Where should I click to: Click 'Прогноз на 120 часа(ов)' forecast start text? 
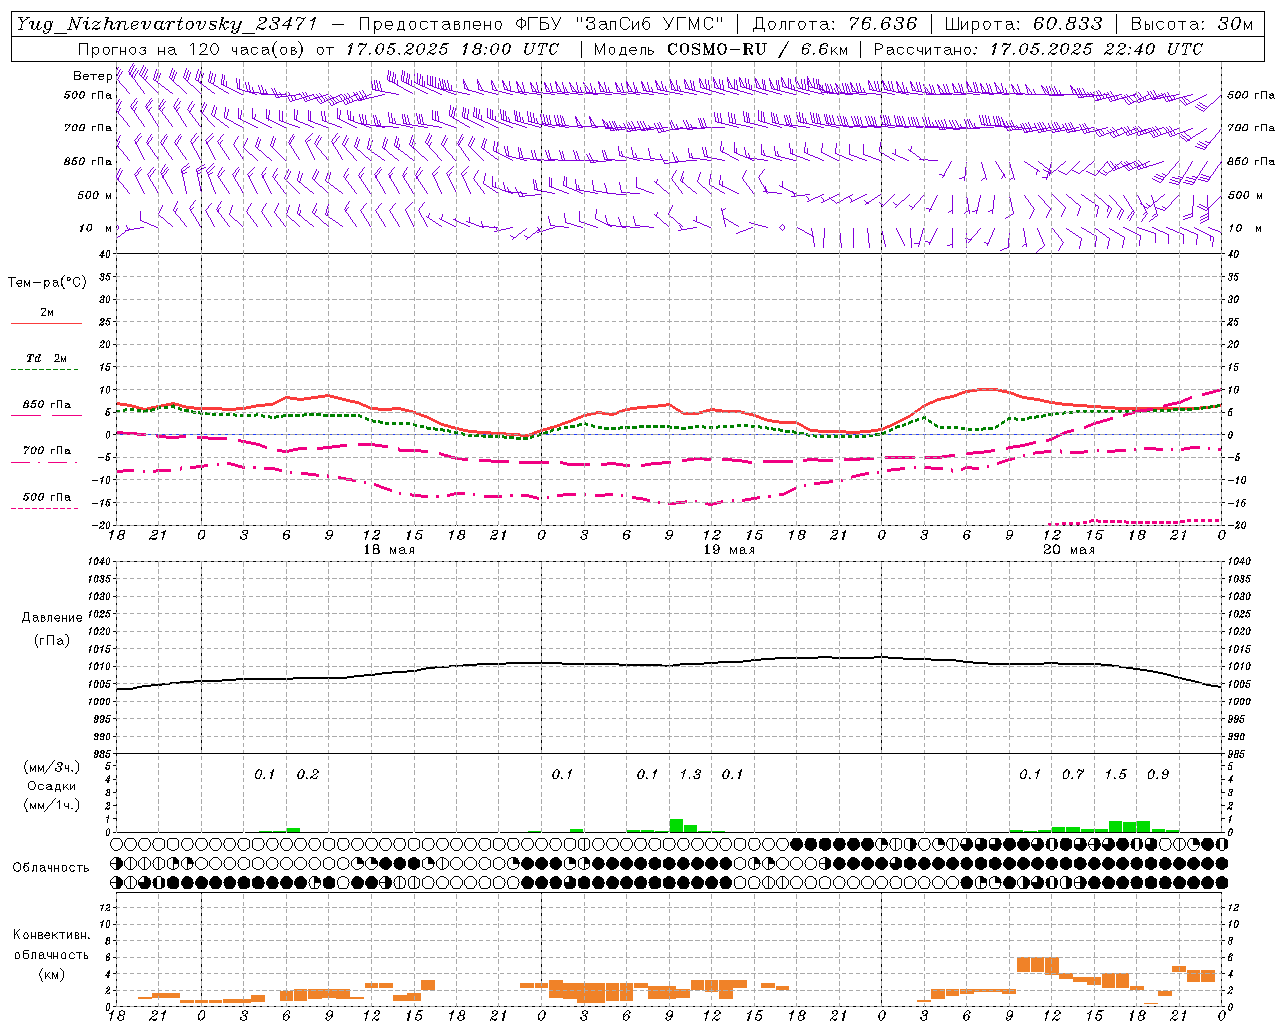click(x=192, y=49)
